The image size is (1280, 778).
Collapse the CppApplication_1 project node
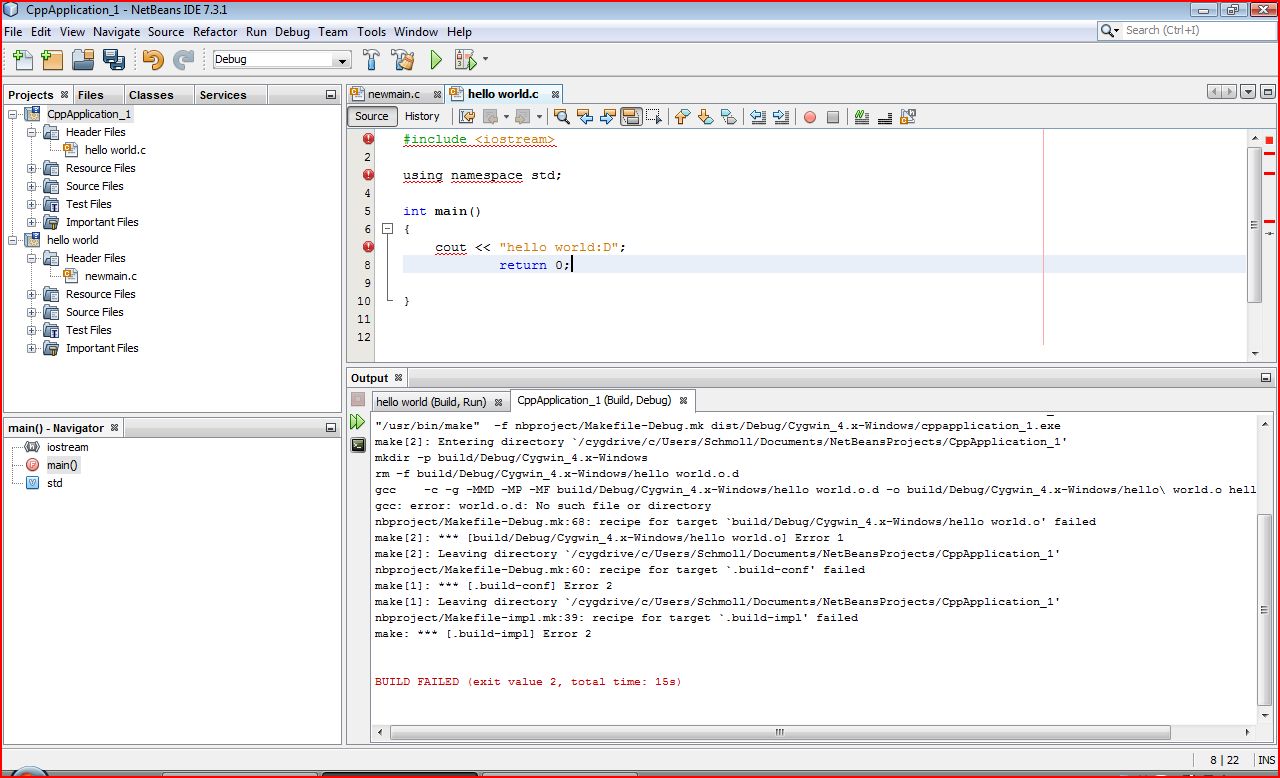[x=13, y=114]
